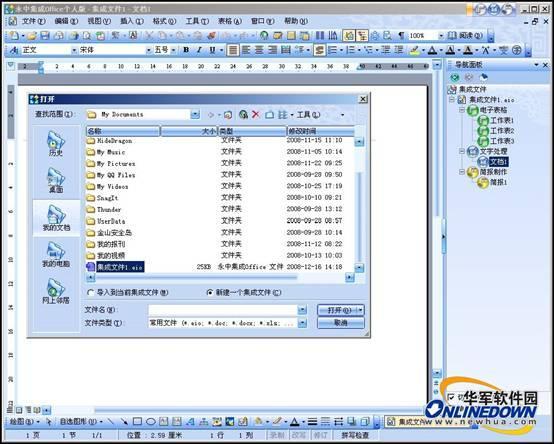
Task: Open the 文件名 filename dropdown arrow
Action: (x=302, y=310)
